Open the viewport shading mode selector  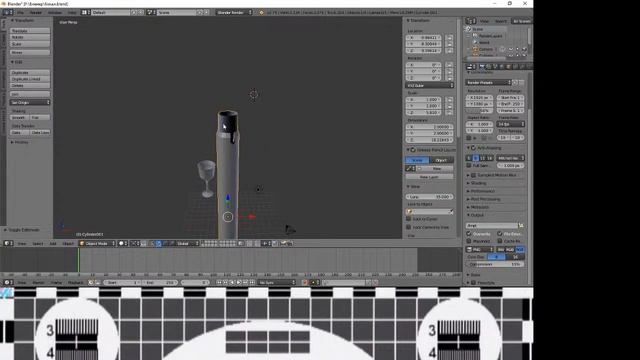point(122,244)
